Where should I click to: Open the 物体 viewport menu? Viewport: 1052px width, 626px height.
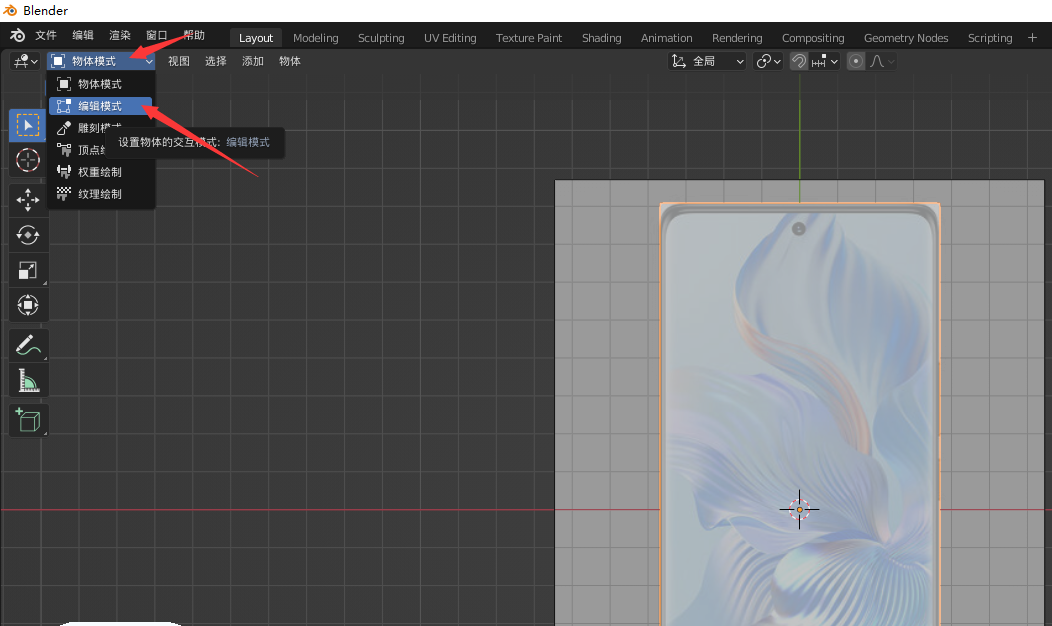[x=289, y=62]
